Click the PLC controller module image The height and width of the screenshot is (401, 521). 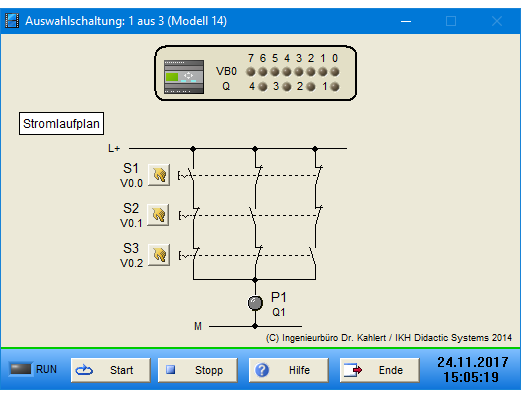tap(184, 77)
